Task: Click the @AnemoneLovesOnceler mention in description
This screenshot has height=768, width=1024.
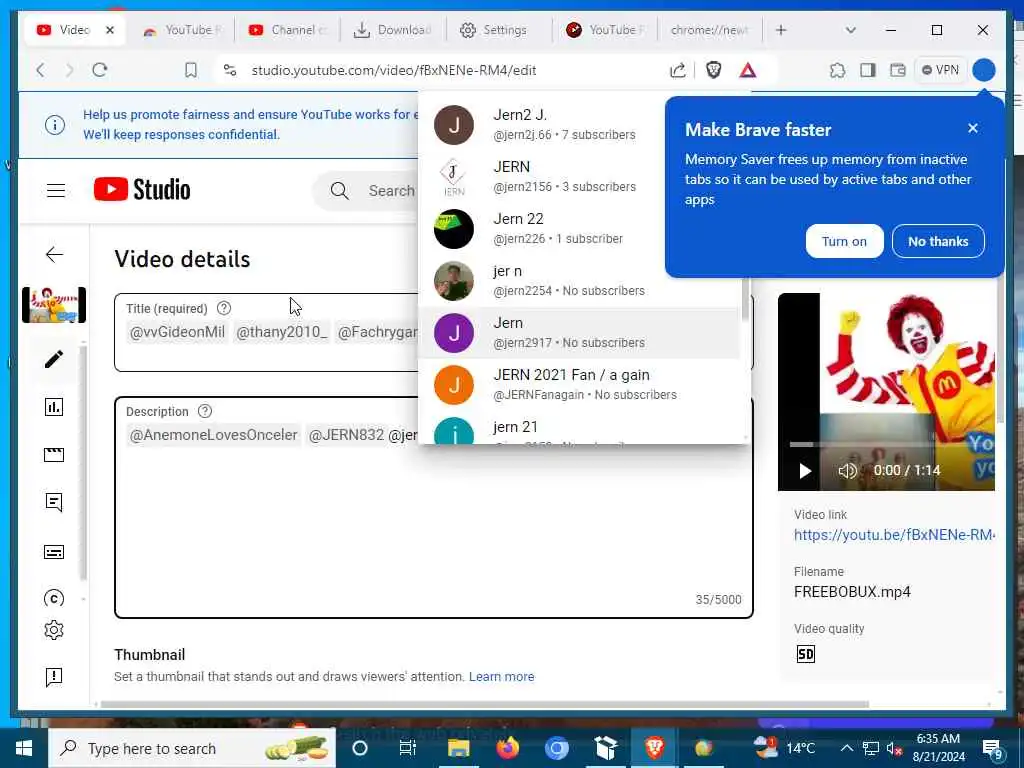Action: tap(214, 435)
